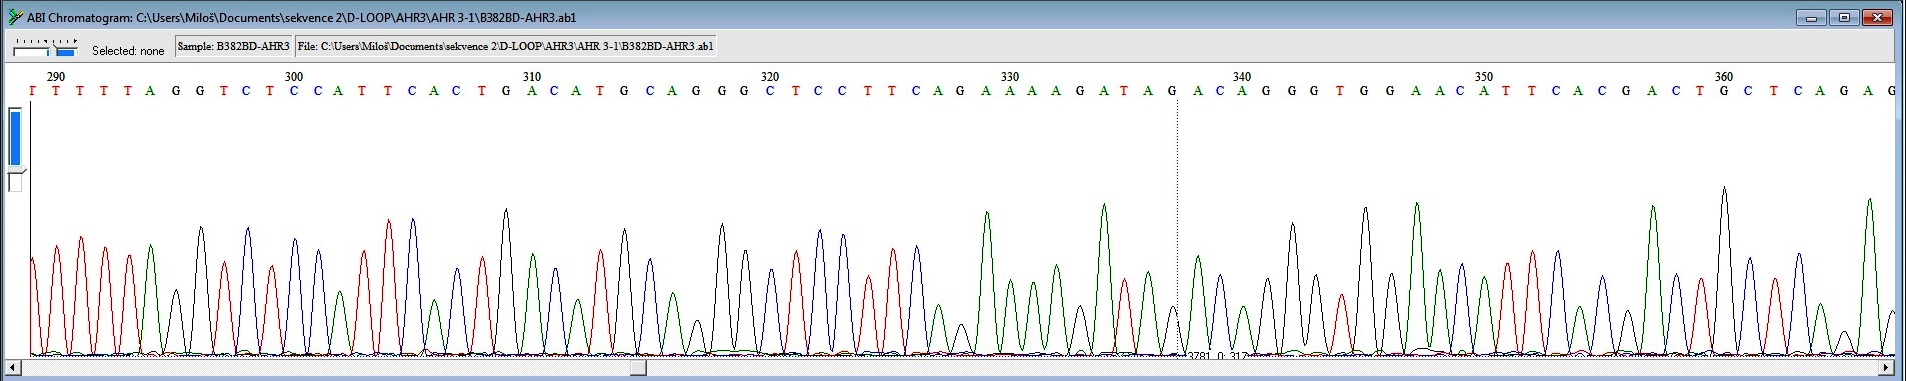1906x381 pixels.
Task: Click the ABI Chromatogram title bar icon
Action: (x=15, y=17)
